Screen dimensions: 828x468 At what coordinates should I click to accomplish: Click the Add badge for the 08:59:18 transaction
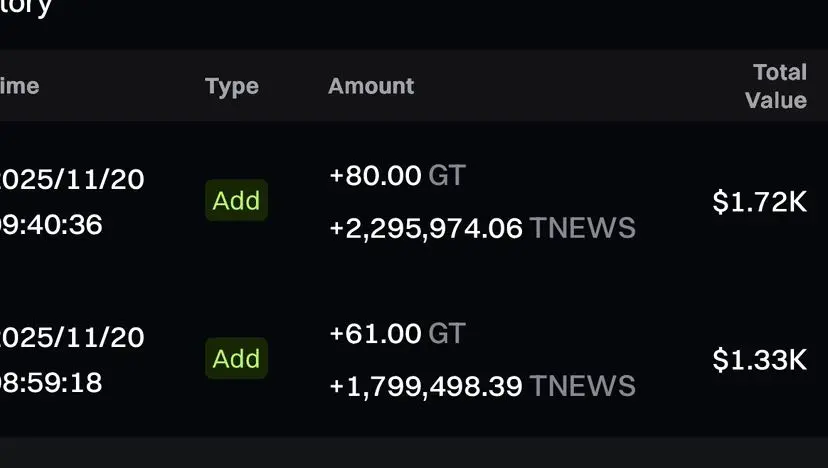[236, 359]
